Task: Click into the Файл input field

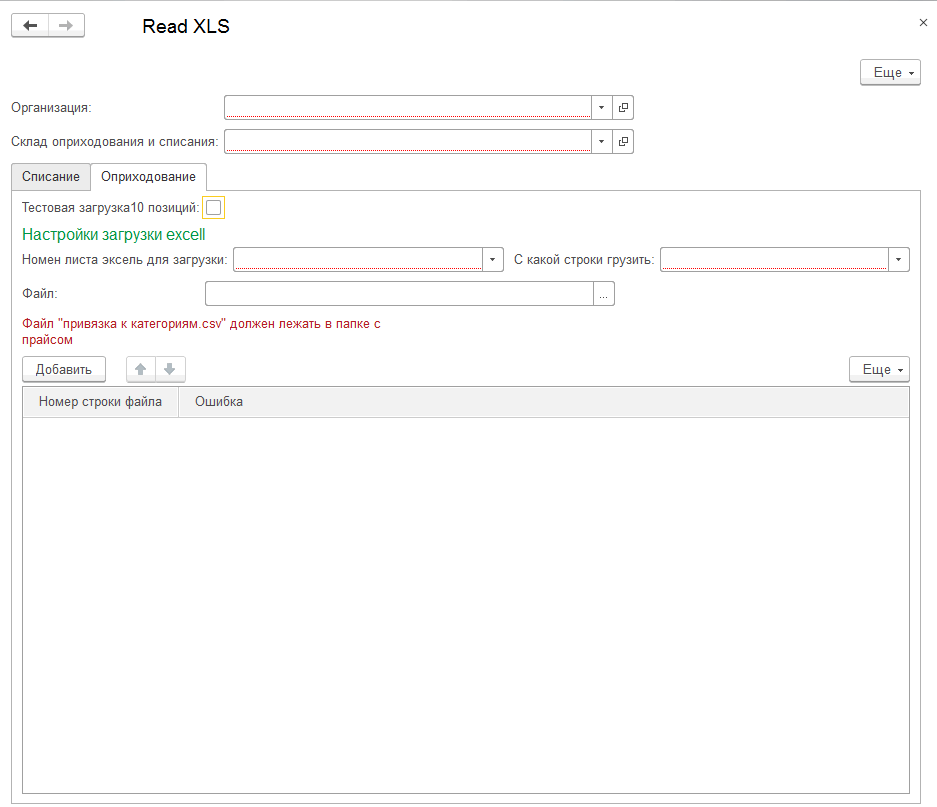Action: coord(399,294)
